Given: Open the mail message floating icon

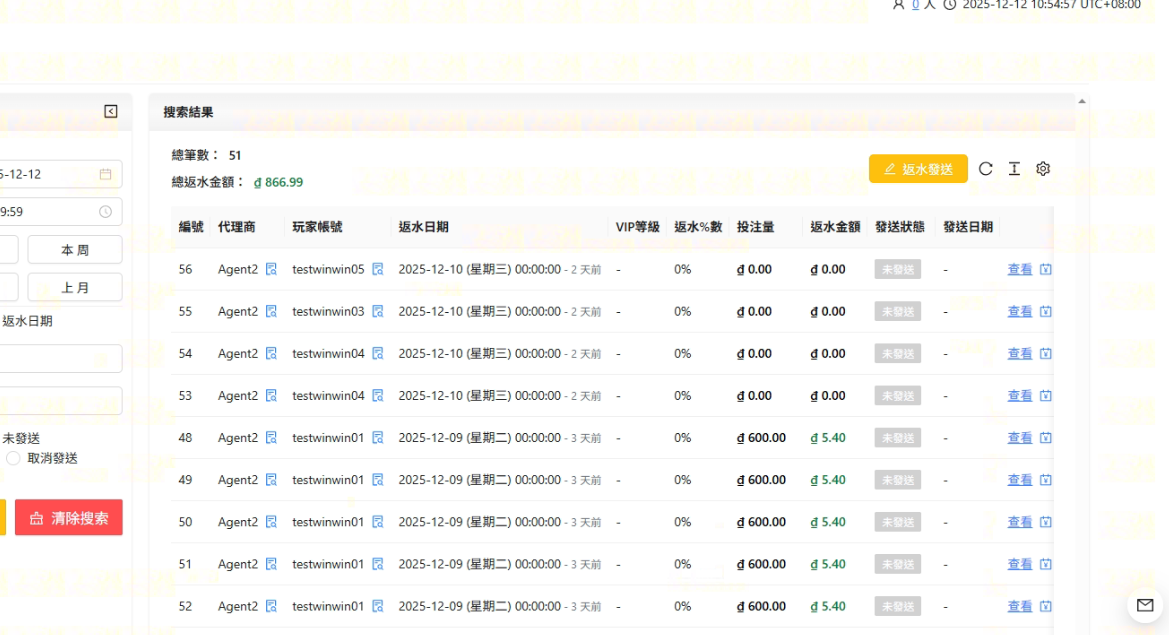Looking at the screenshot, I should pyautogui.click(x=1143, y=604).
